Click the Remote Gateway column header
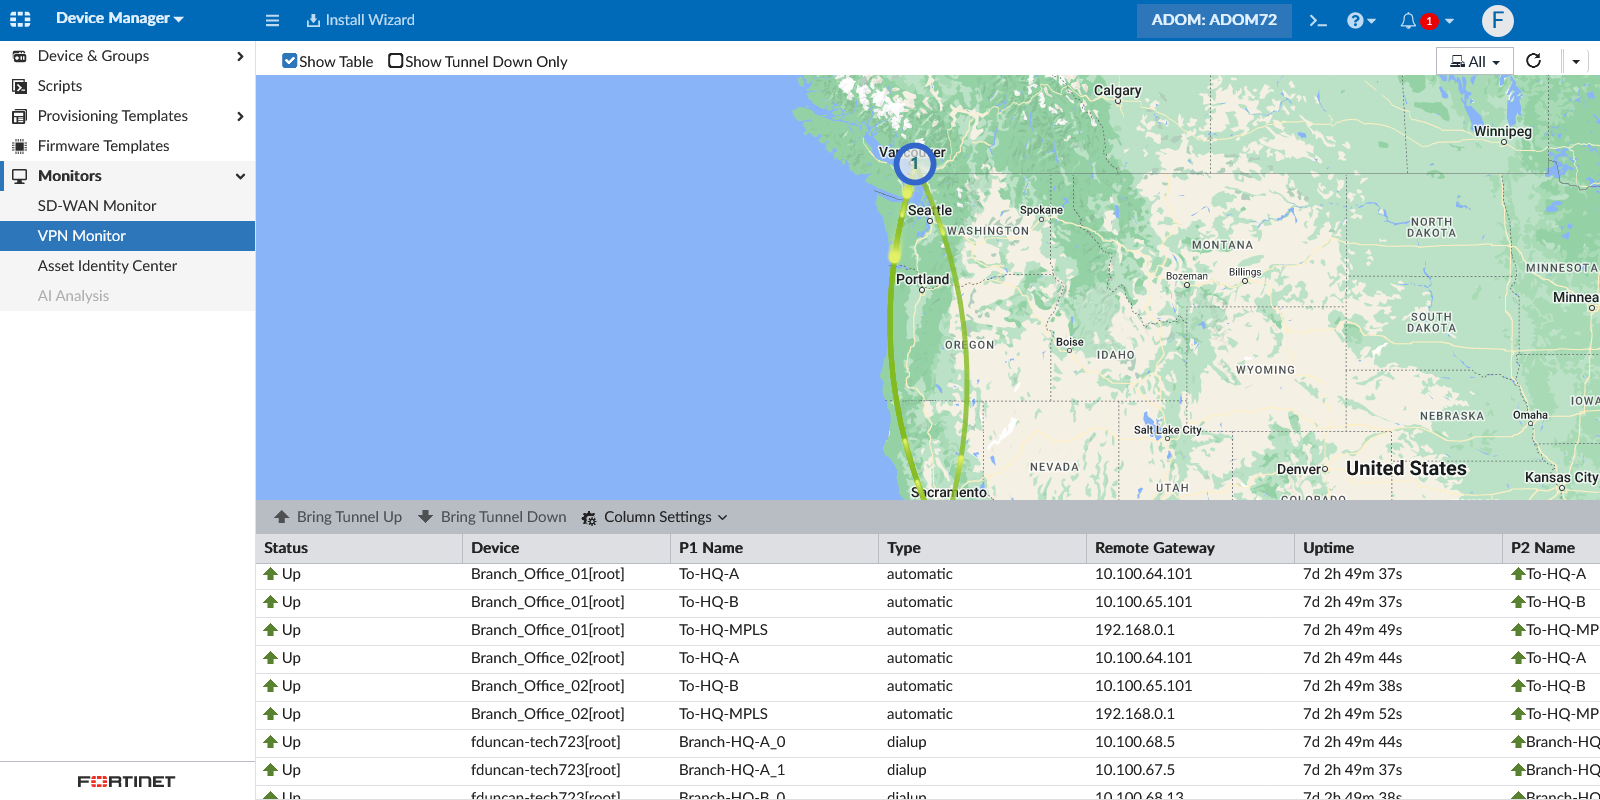Image resolution: width=1600 pixels, height=800 pixels. click(1190, 548)
